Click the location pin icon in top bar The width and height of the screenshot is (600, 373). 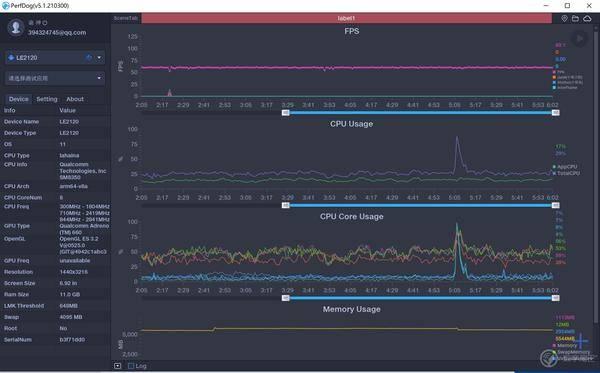(x=564, y=18)
